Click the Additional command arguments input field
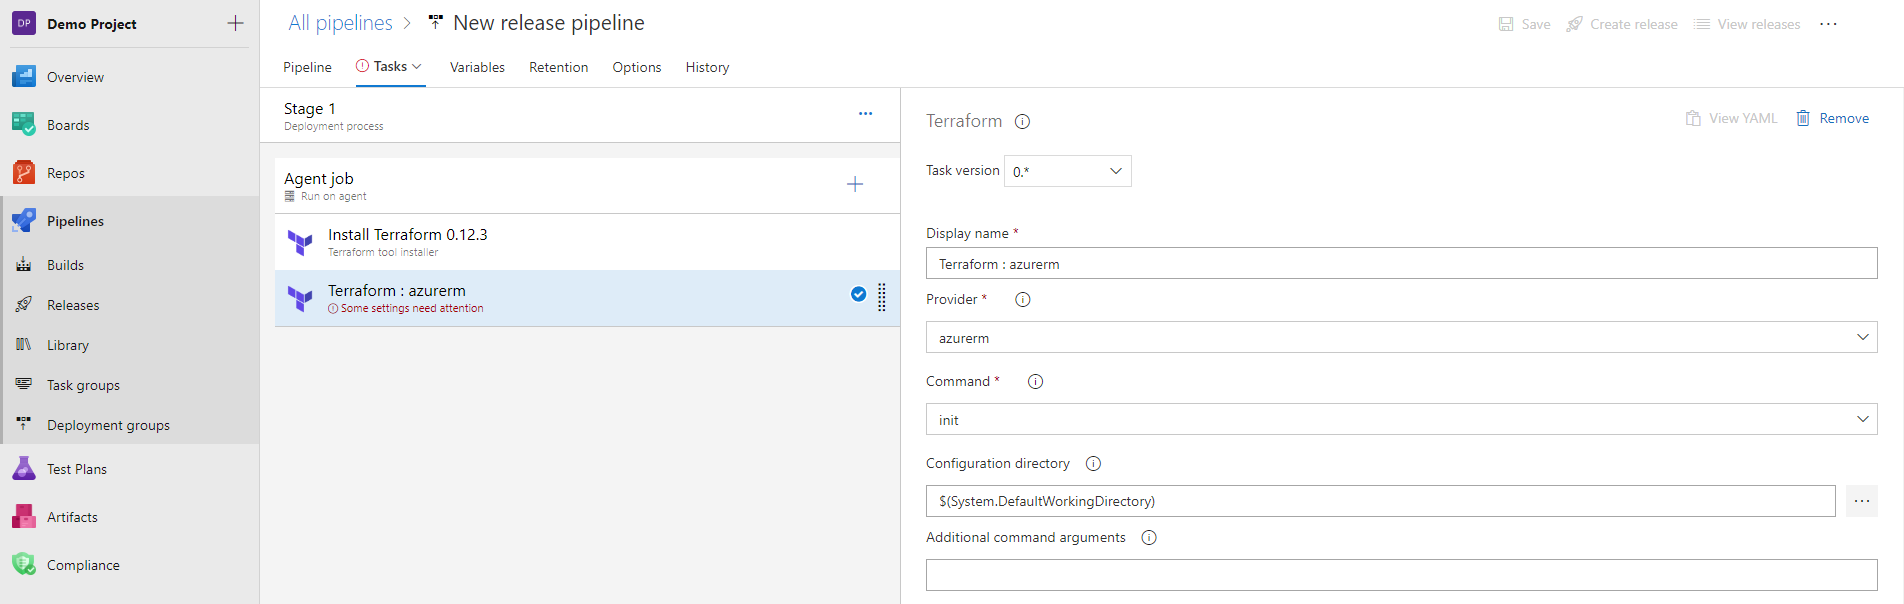The width and height of the screenshot is (1904, 604). click(1401, 575)
